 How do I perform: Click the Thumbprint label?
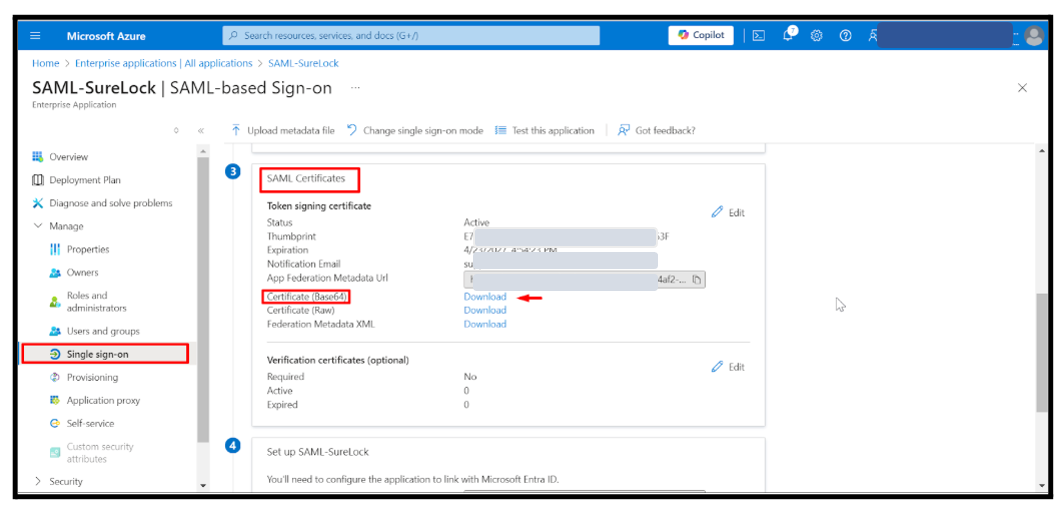[x=291, y=237]
